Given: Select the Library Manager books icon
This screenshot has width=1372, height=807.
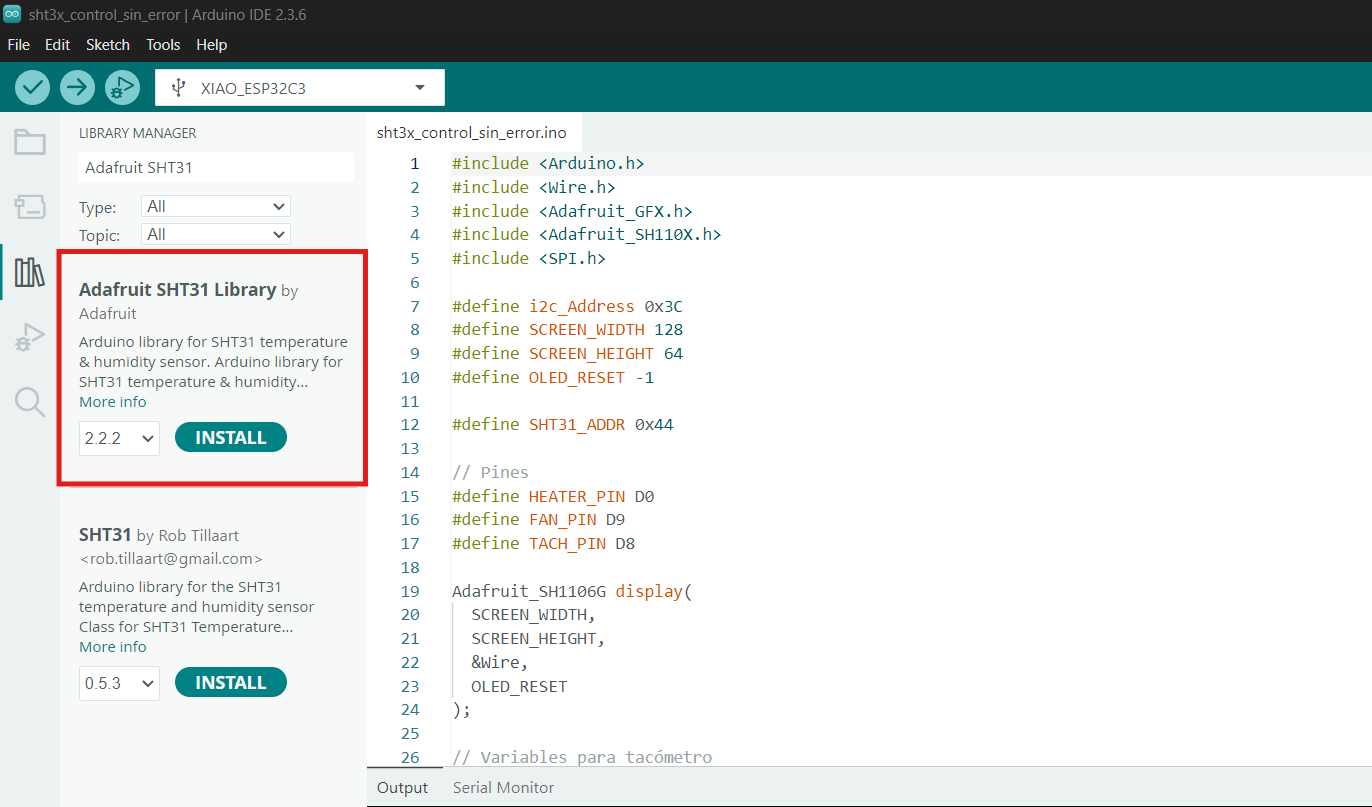Looking at the screenshot, I should (x=29, y=272).
